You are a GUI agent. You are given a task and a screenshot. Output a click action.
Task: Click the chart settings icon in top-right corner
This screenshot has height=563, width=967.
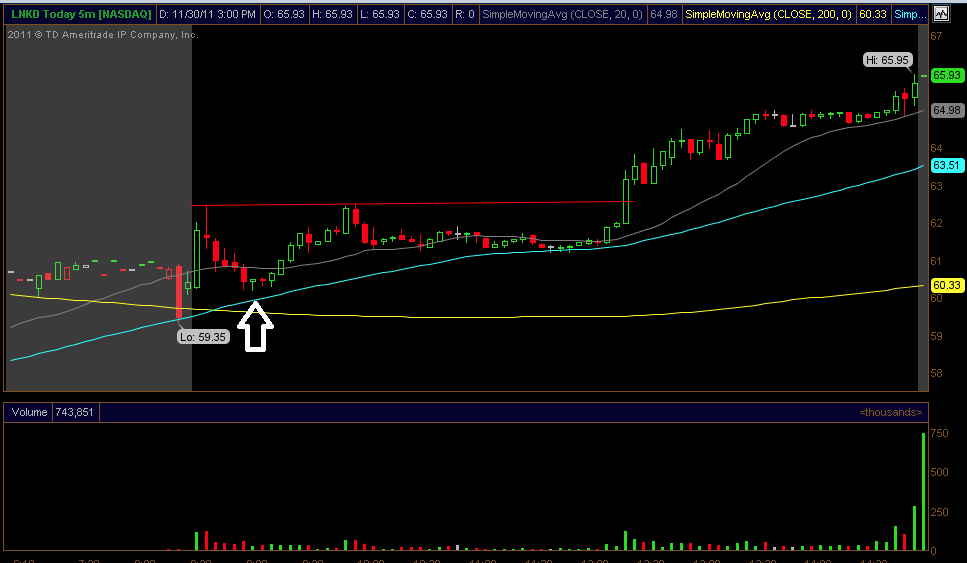coord(940,15)
